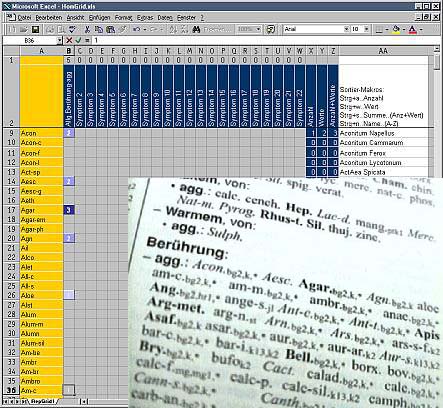Image resolution: width=443 pixels, height=408 pixels.
Task: Open Find using the binoculars icon
Action: coord(196,29)
